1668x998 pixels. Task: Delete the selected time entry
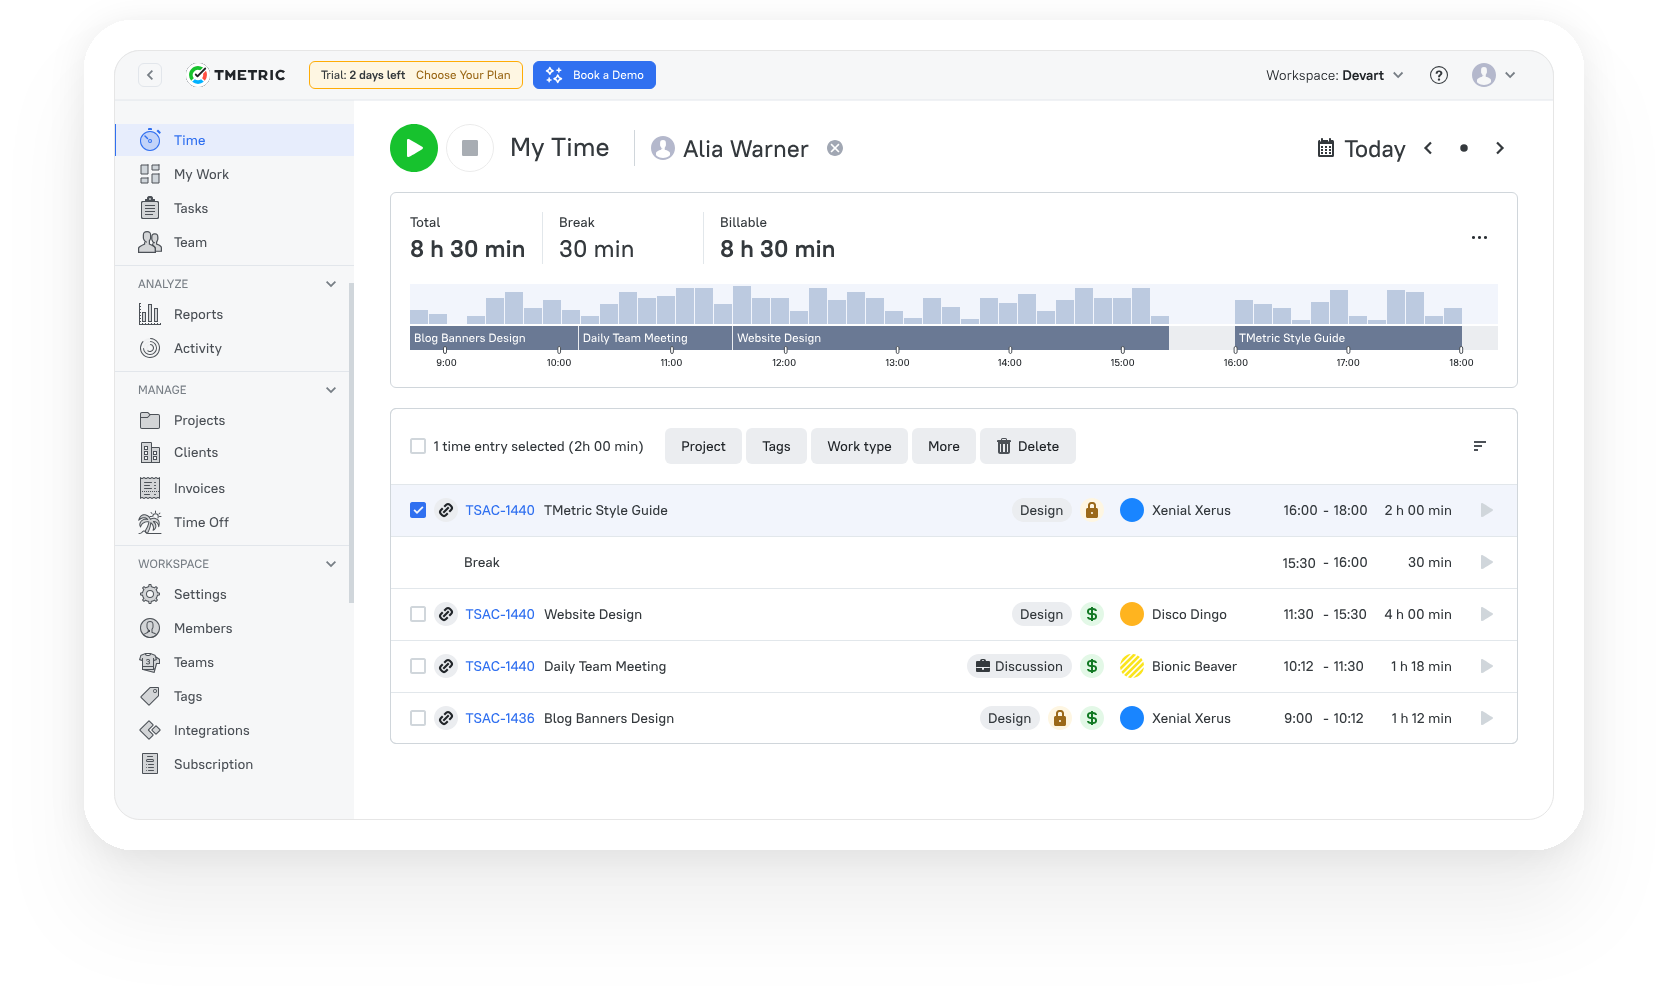(1028, 446)
